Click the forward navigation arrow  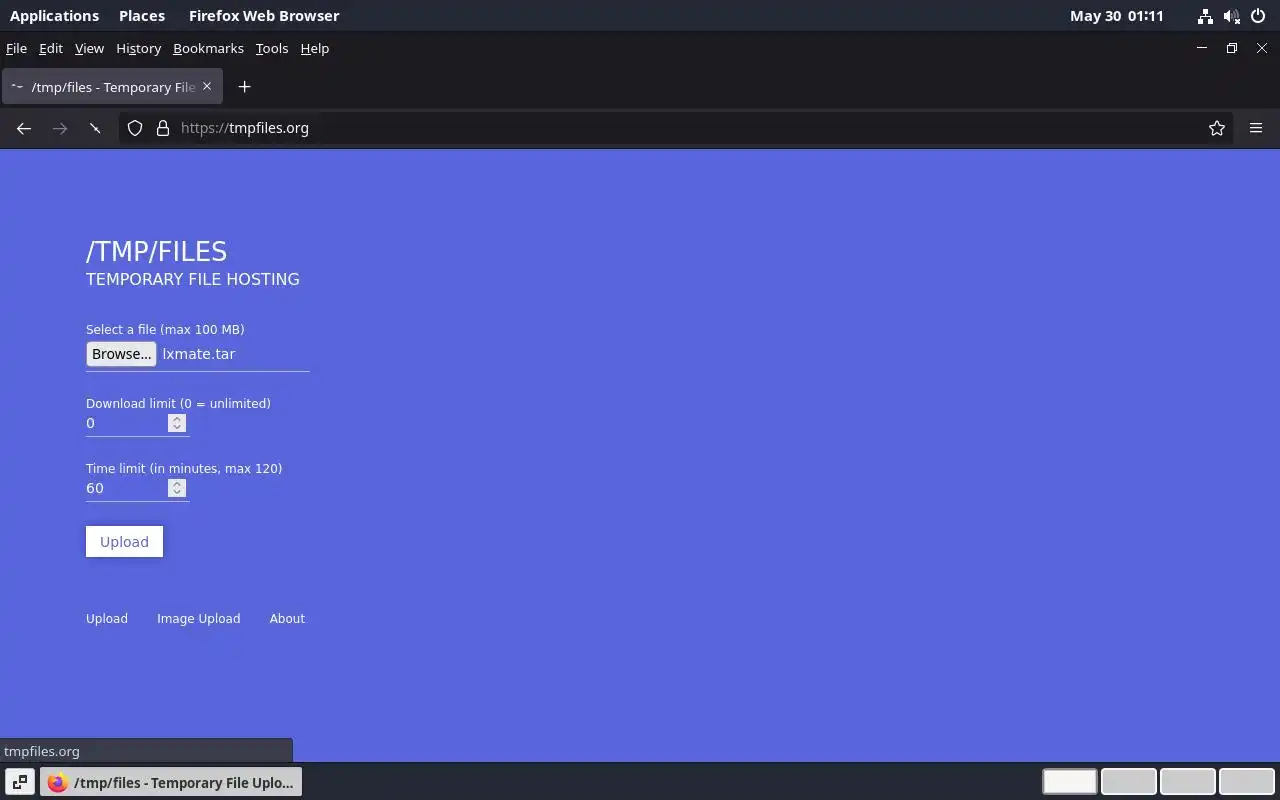[x=60, y=128]
